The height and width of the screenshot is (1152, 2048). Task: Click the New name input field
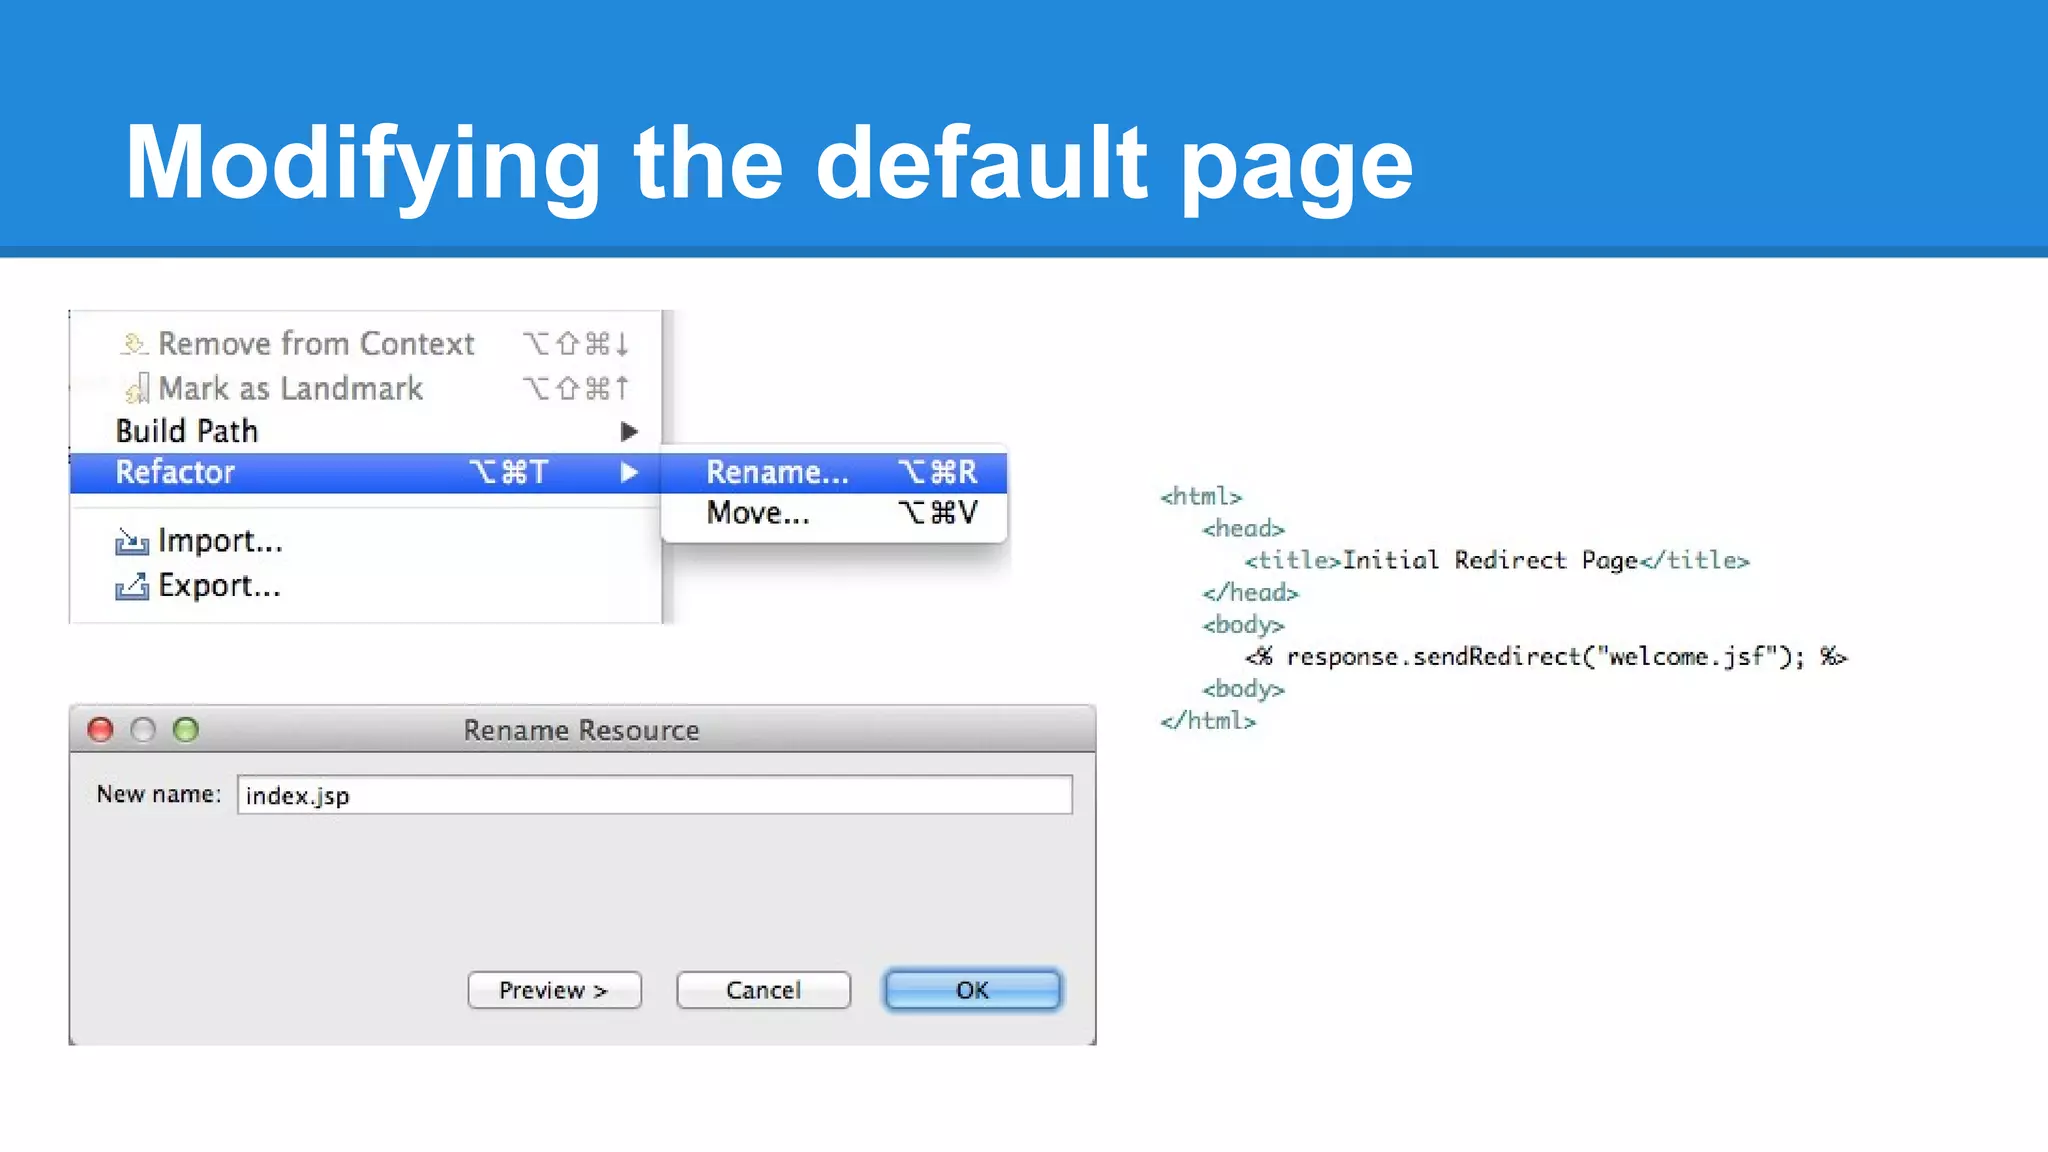point(655,795)
